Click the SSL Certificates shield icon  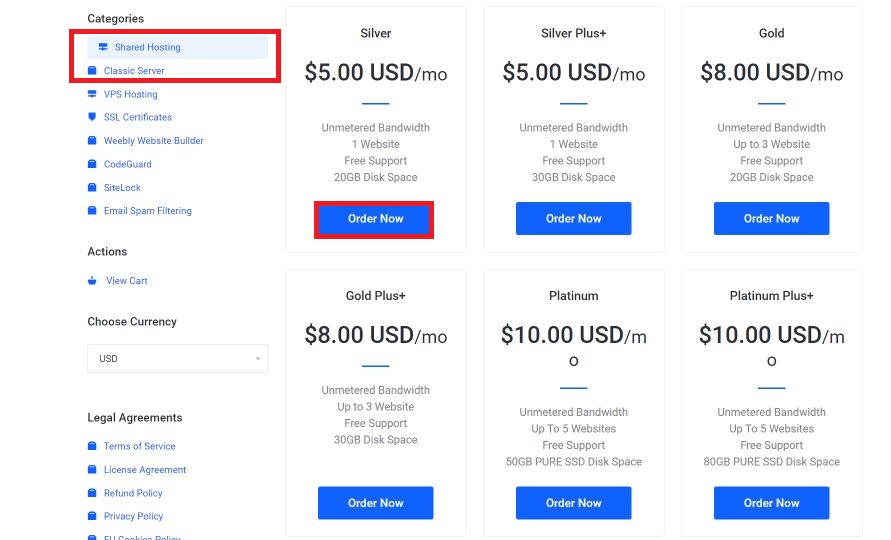click(92, 117)
